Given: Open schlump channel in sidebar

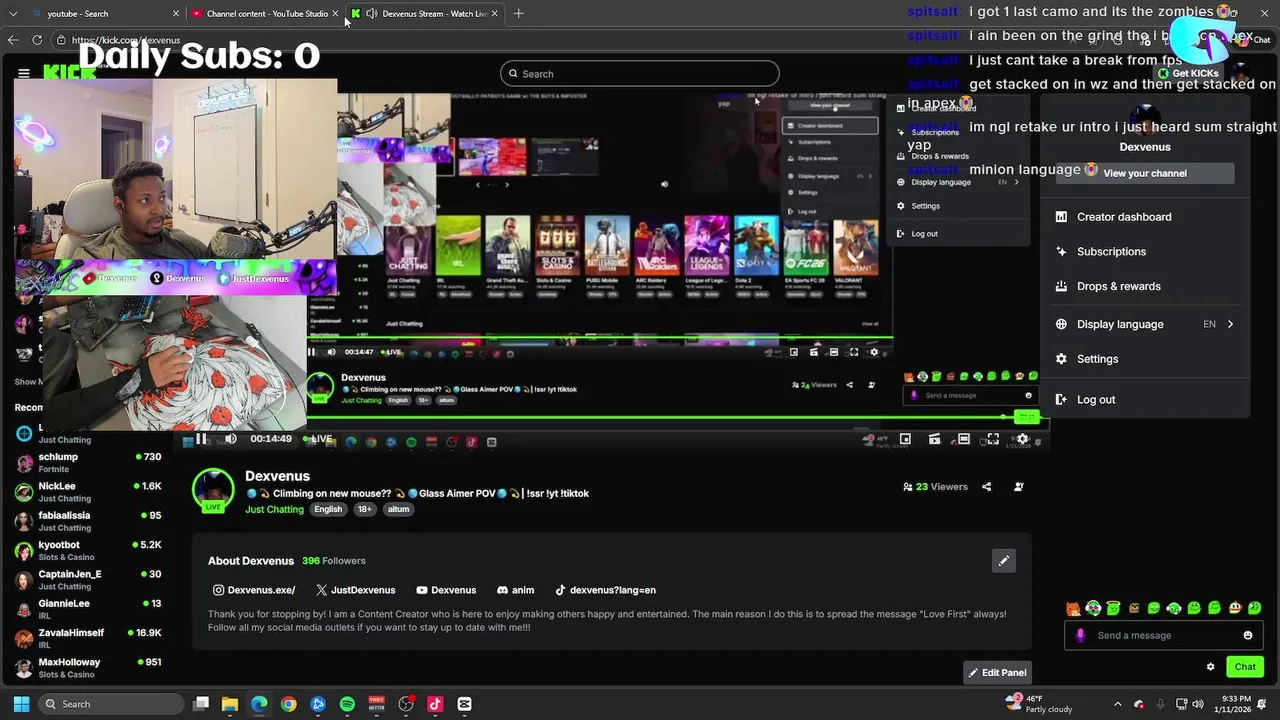Looking at the screenshot, I should click(88, 463).
